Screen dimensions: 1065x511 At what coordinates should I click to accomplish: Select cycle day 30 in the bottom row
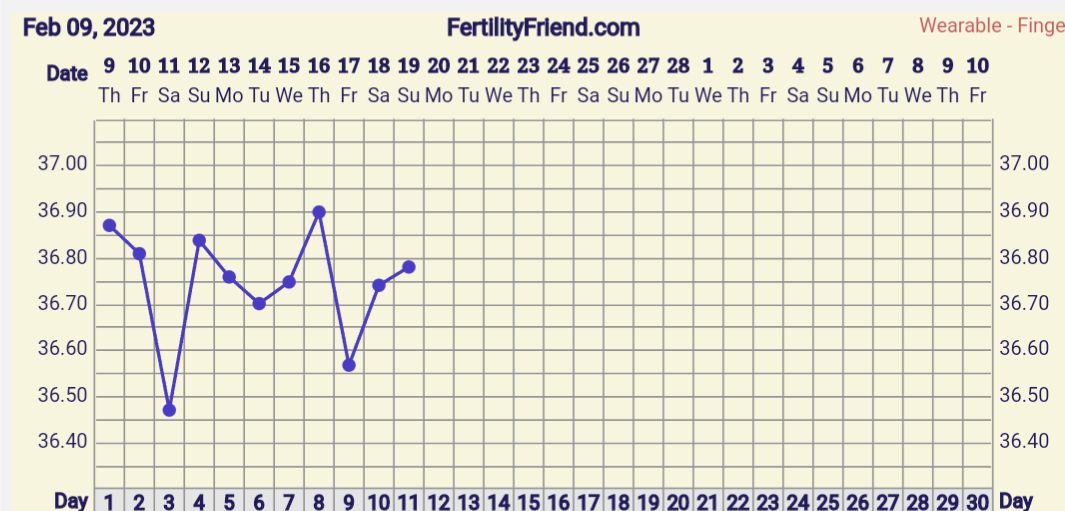978,501
